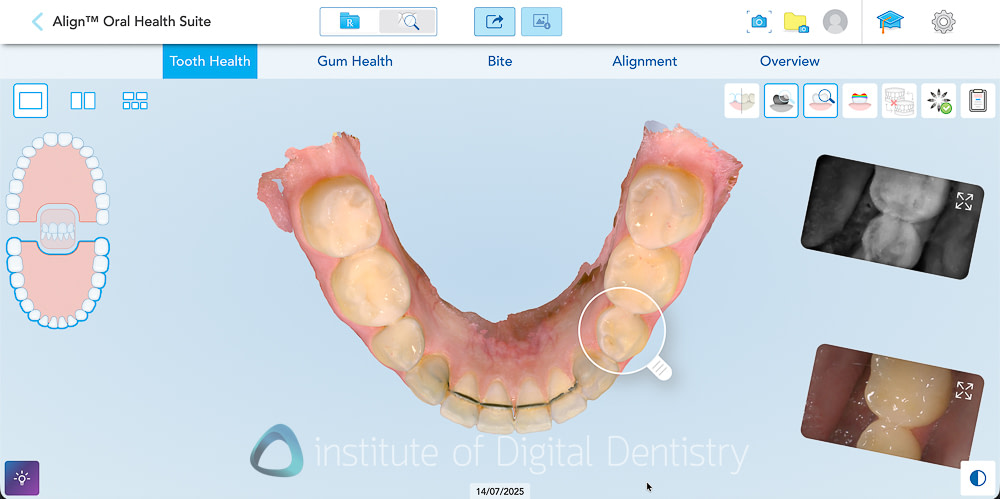The height and width of the screenshot is (499, 1000).
Task: Open the Overview tab
Action: tap(790, 61)
